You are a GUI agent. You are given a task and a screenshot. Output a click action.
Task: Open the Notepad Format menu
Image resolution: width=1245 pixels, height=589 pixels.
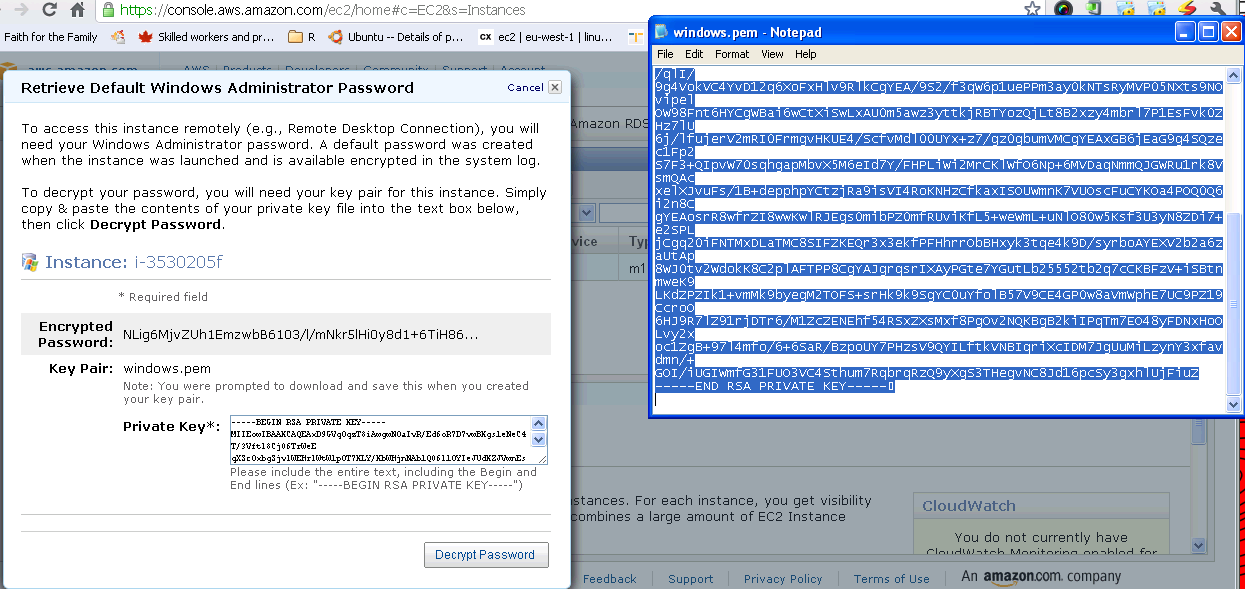click(731, 54)
